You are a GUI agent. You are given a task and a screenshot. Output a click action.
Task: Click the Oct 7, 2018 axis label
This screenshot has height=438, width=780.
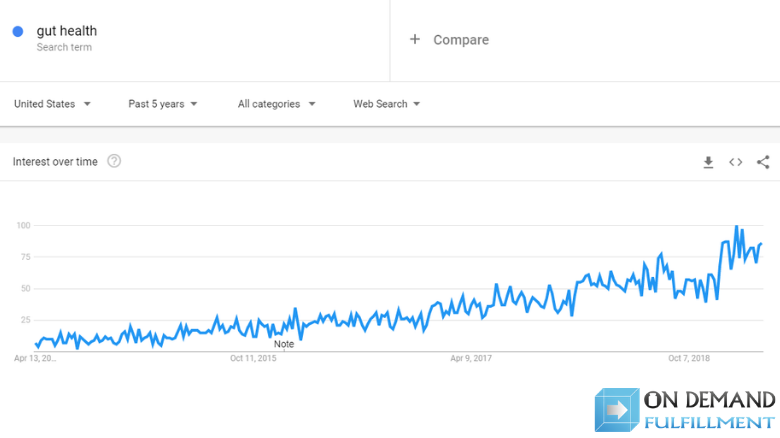(689, 358)
